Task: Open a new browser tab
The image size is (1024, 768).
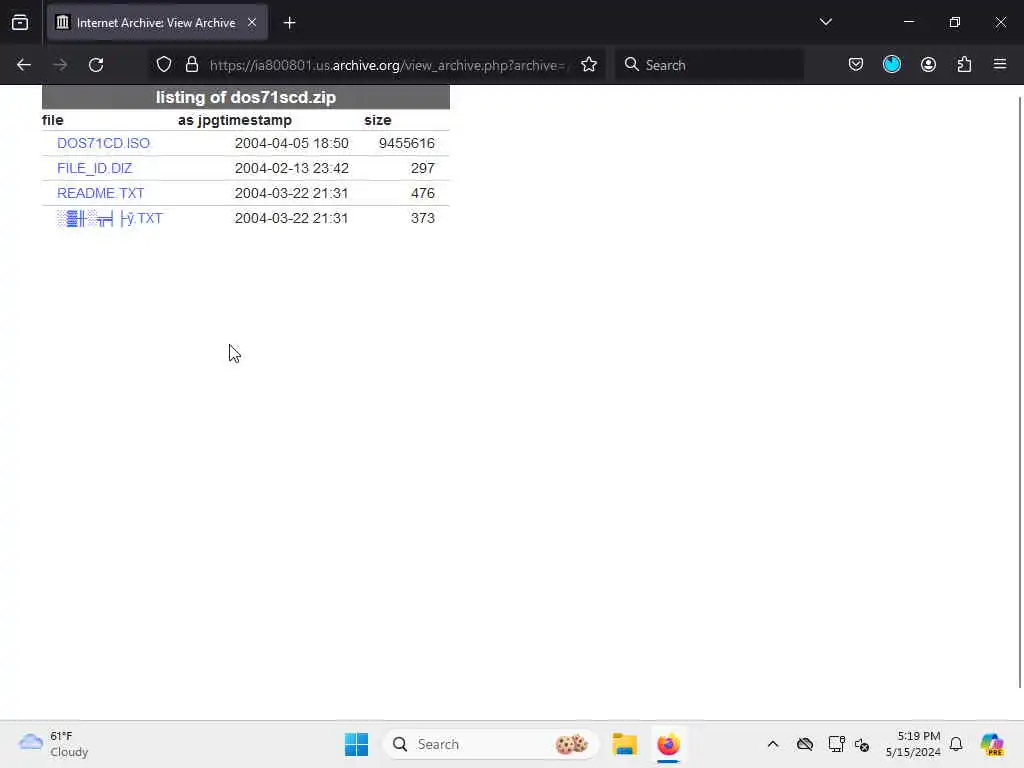Action: coord(289,23)
